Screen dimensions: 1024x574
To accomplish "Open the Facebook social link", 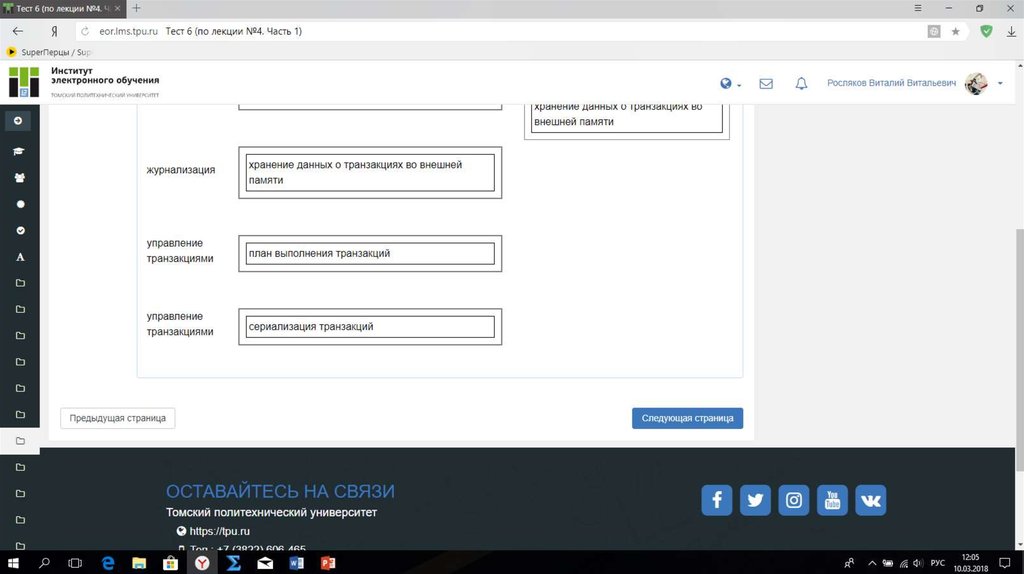I will [x=716, y=500].
